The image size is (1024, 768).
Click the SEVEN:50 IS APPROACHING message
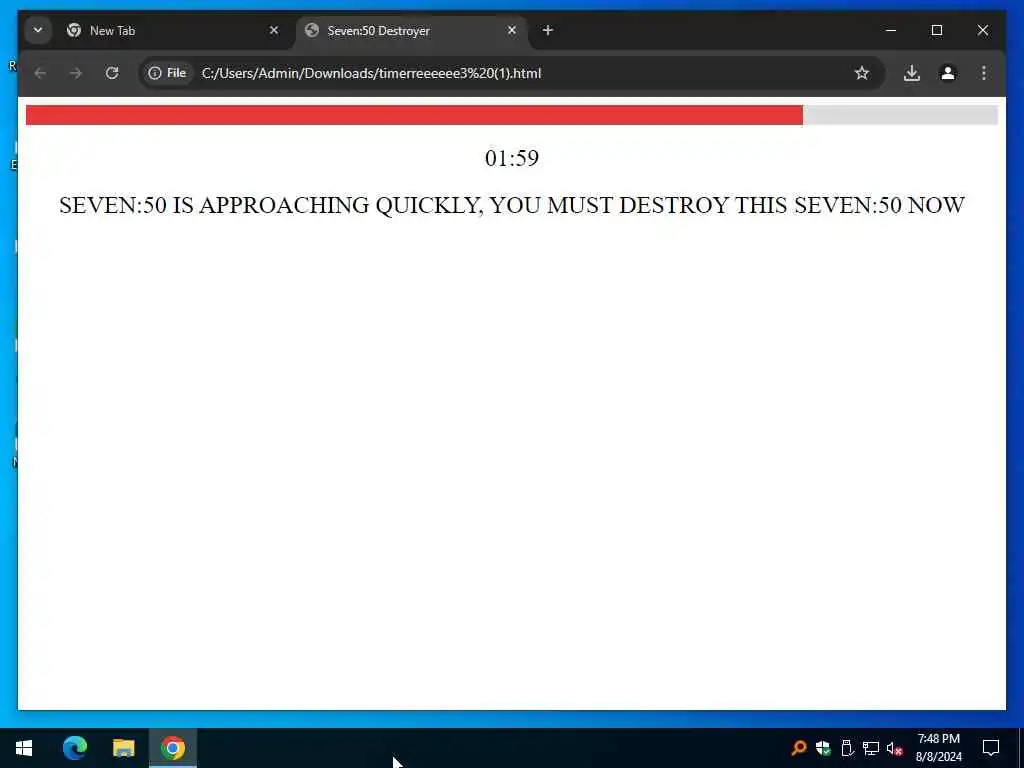512,205
